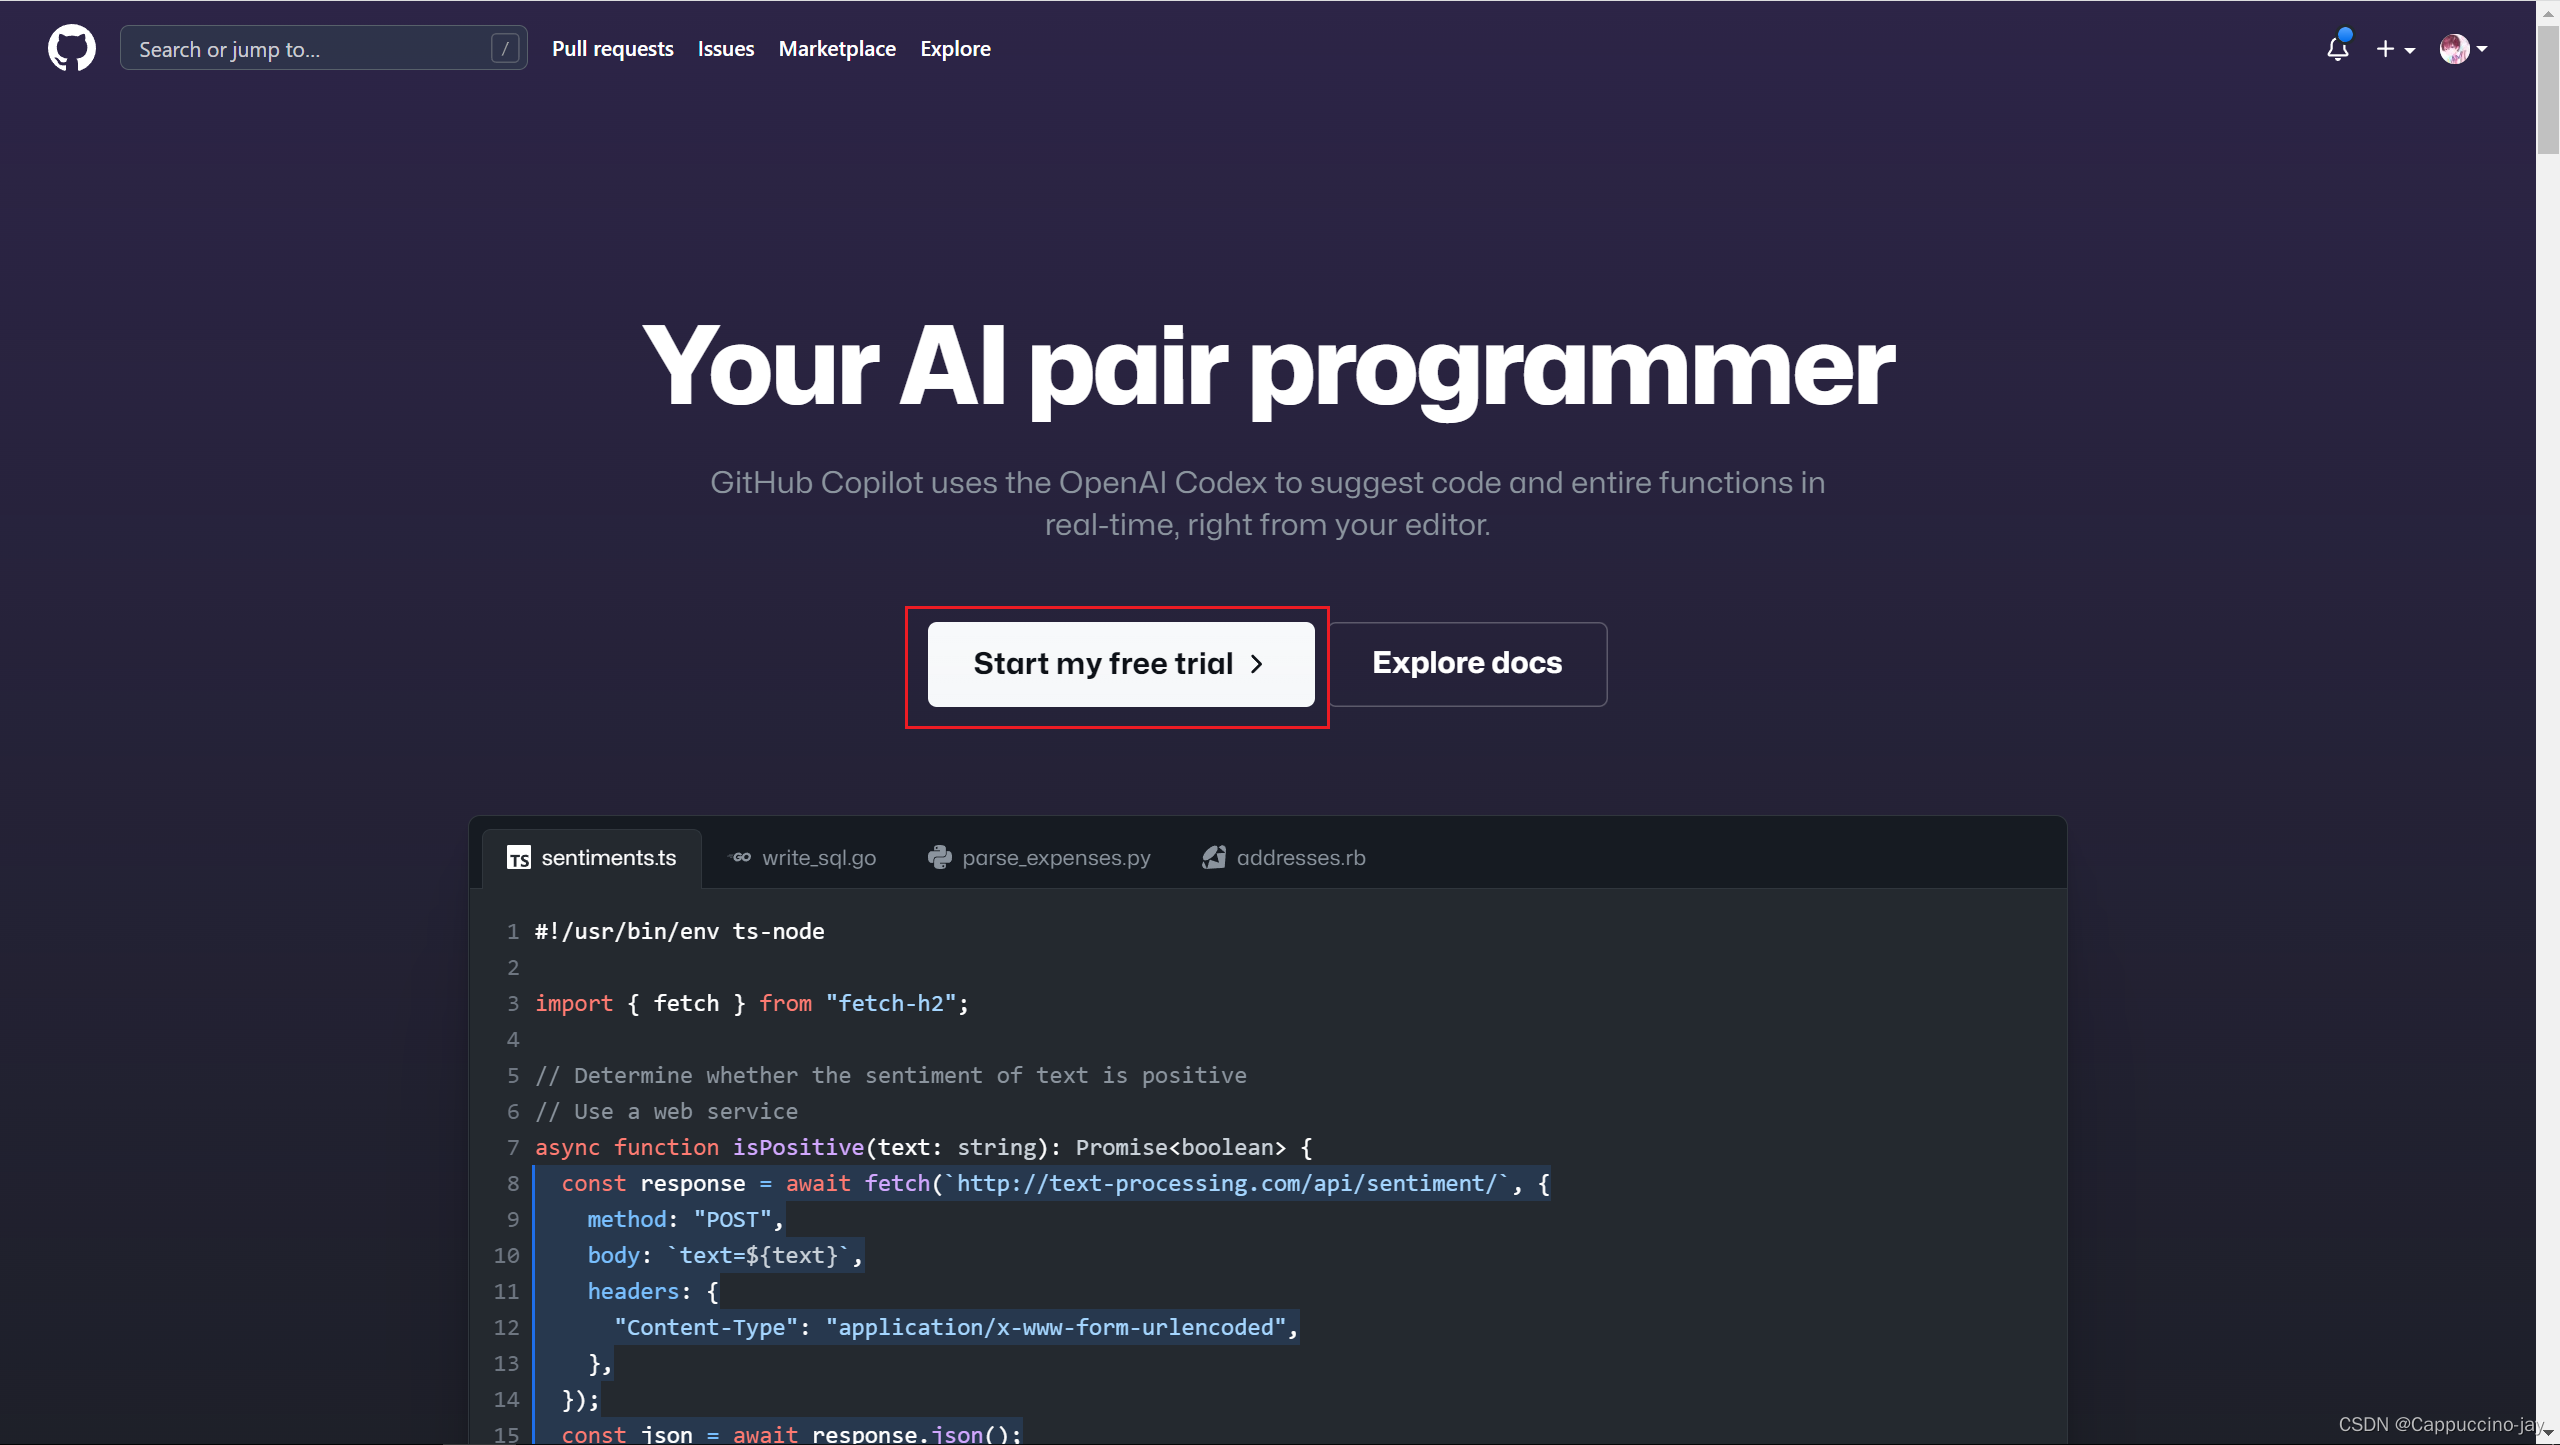Click the notifications bell icon
The image size is (2560, 1445).
point(2337,48)
